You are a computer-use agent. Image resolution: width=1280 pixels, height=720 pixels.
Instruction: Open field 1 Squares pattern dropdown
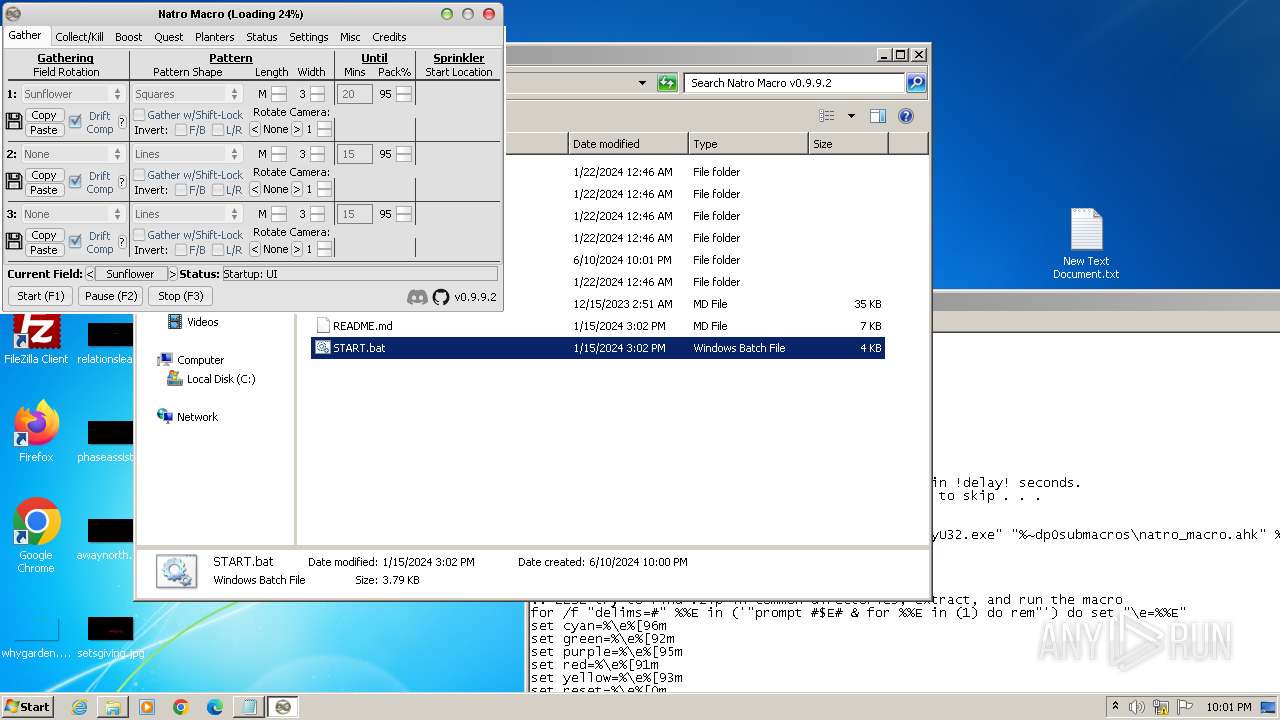[x=187, y=94]
